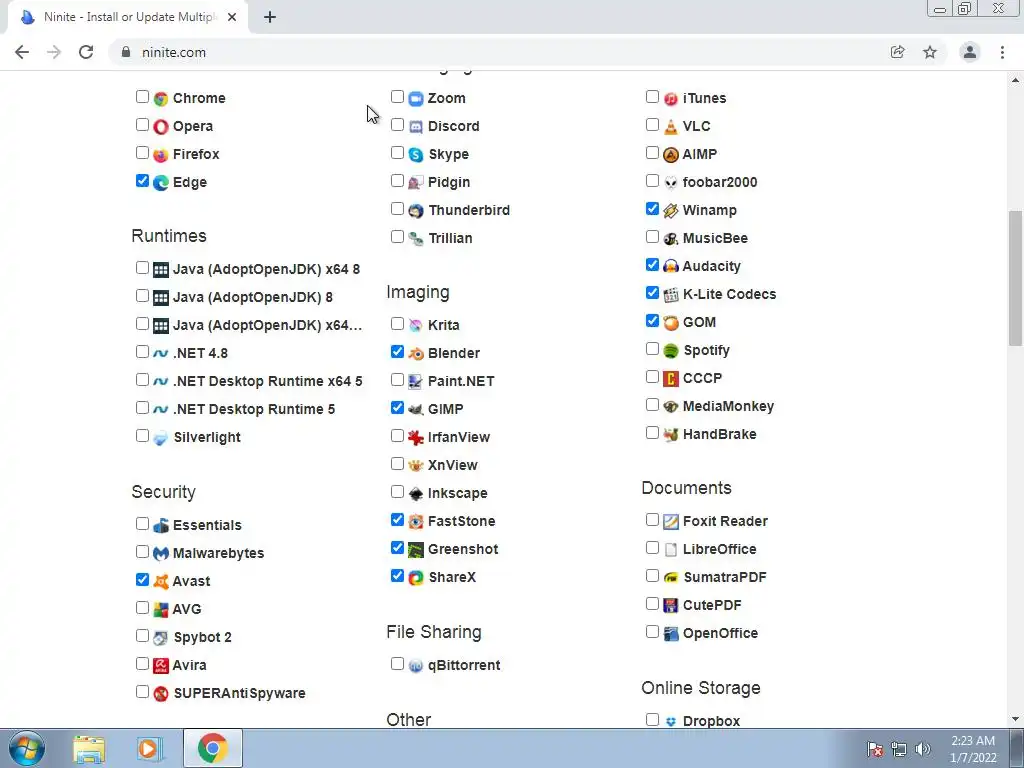1024x768 pixels.
Task: Open the Windows Start menu
Action: tap(27, 748)
